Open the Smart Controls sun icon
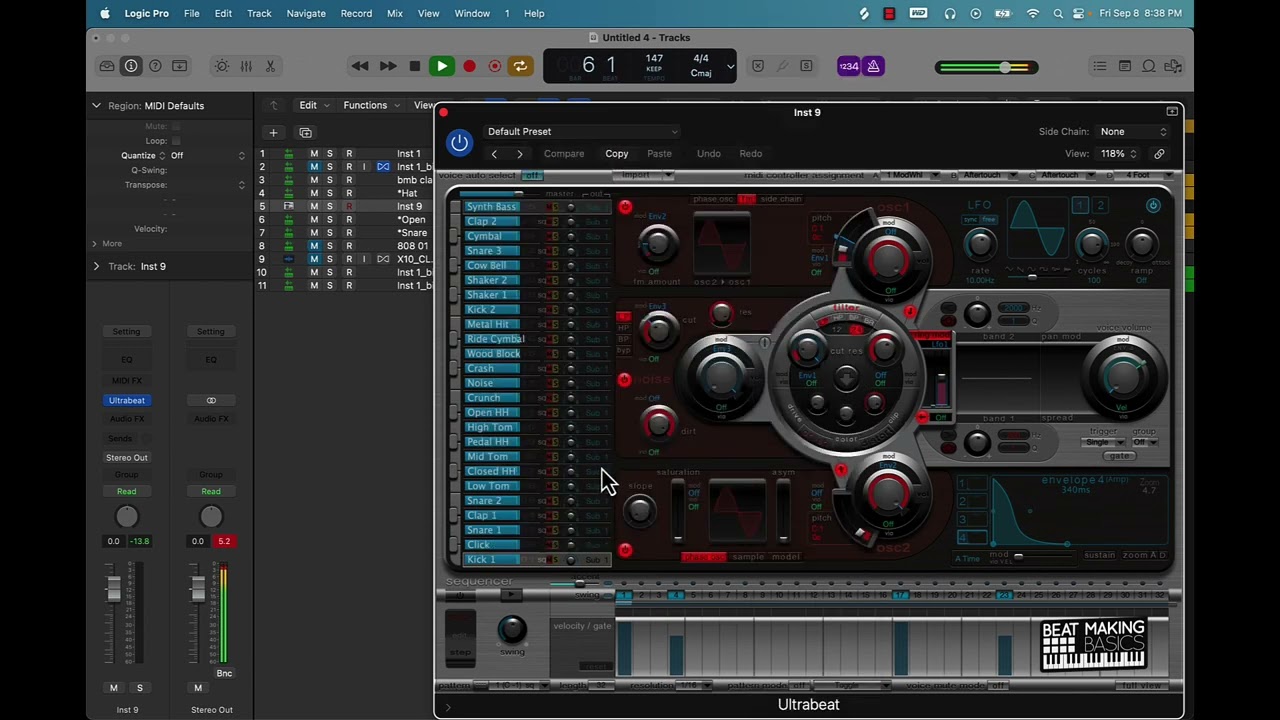 point(222,66)
